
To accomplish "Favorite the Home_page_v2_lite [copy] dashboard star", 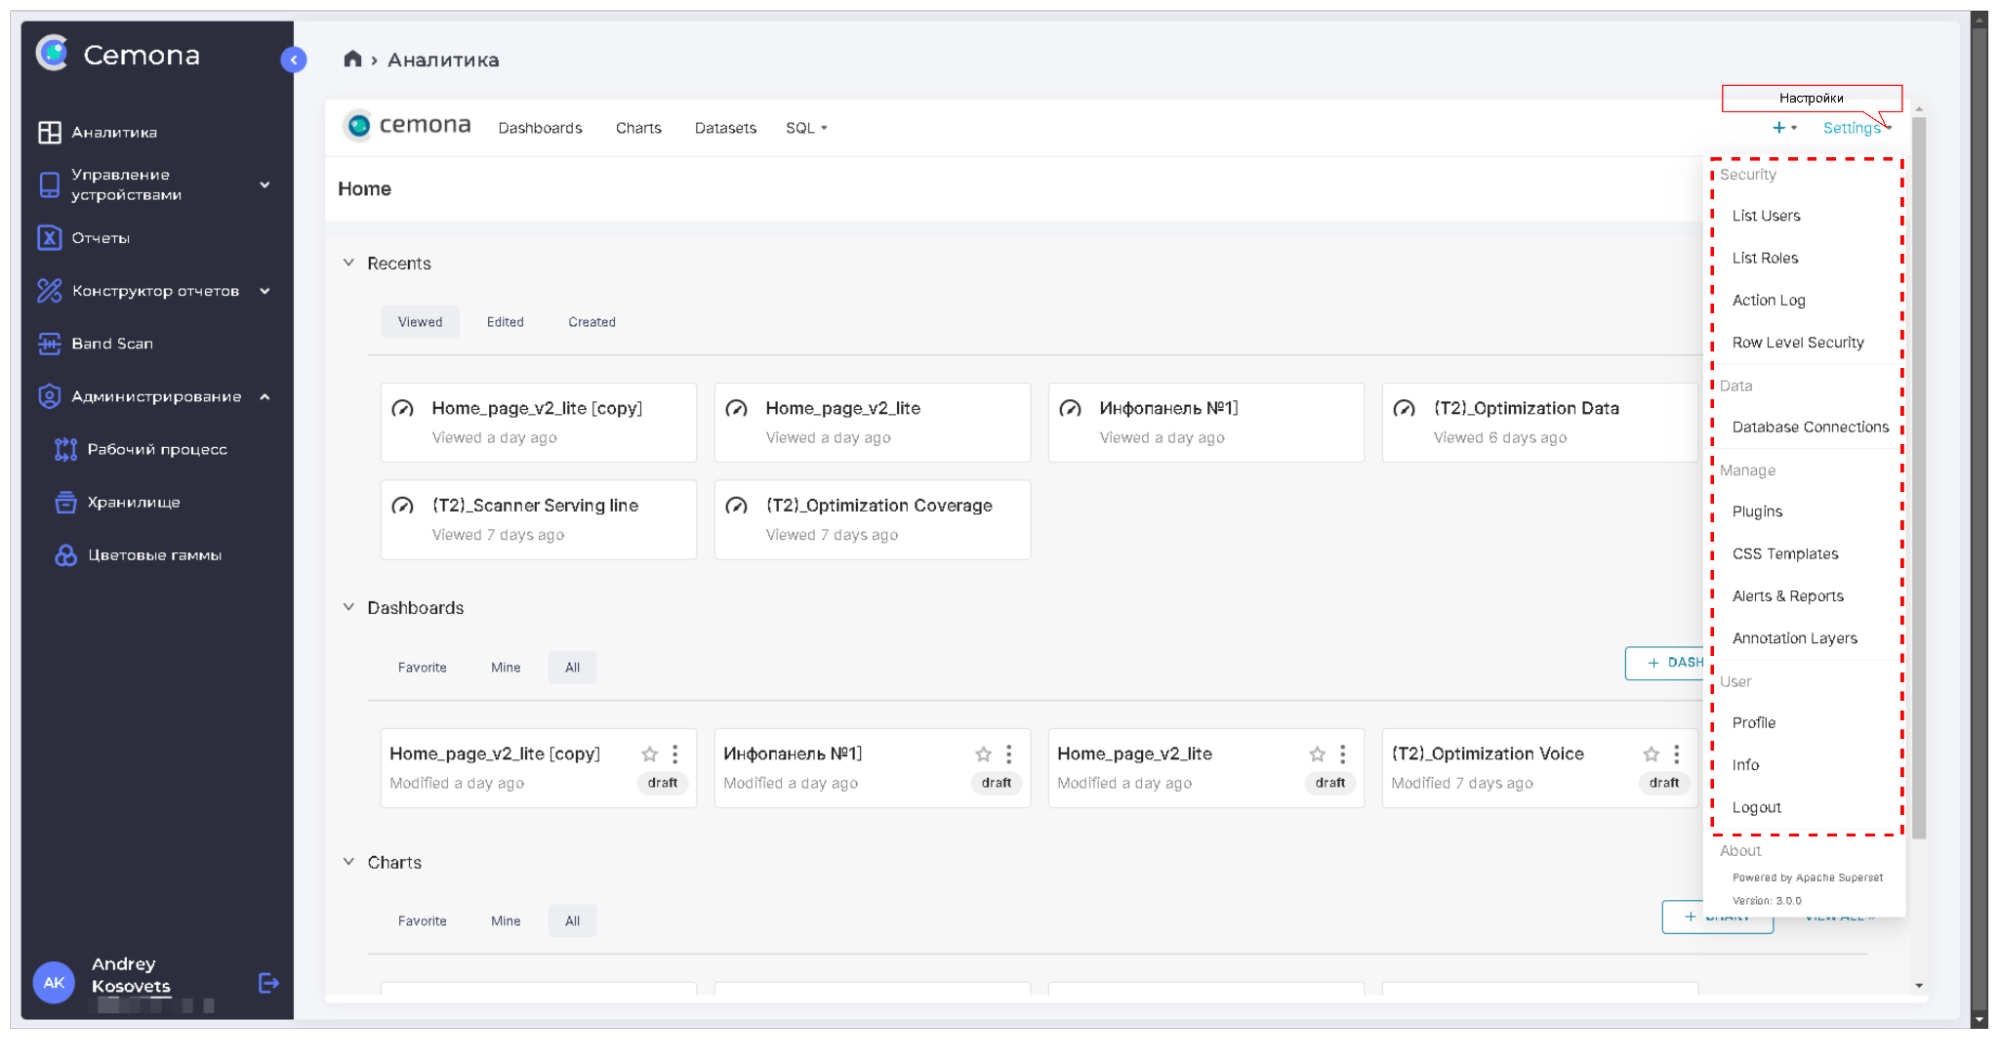I will 650,754.
